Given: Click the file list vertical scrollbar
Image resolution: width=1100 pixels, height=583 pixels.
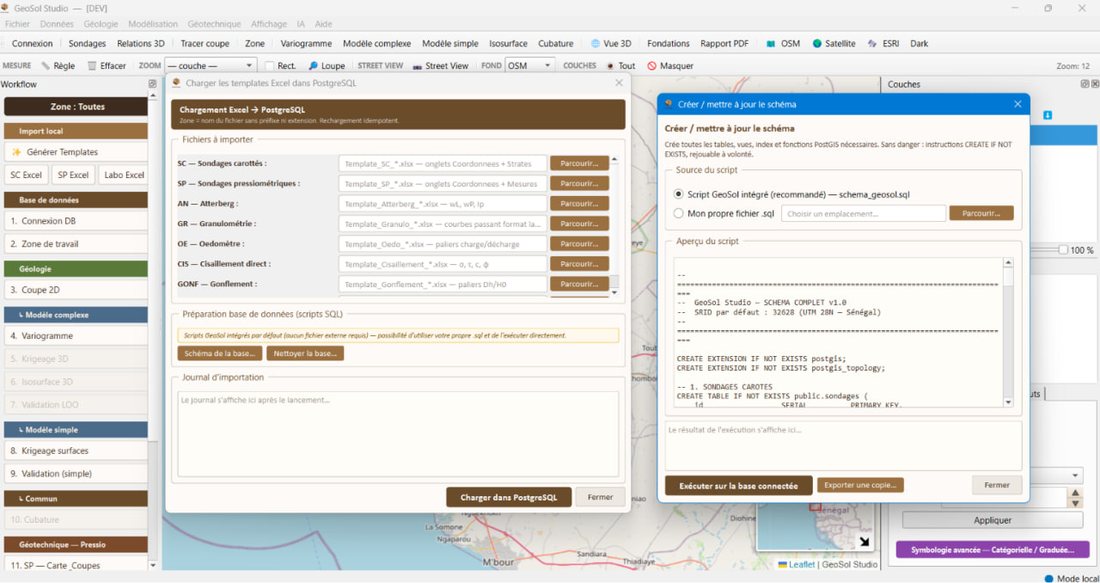Looking at the screenshot, I should coord(615,224).
